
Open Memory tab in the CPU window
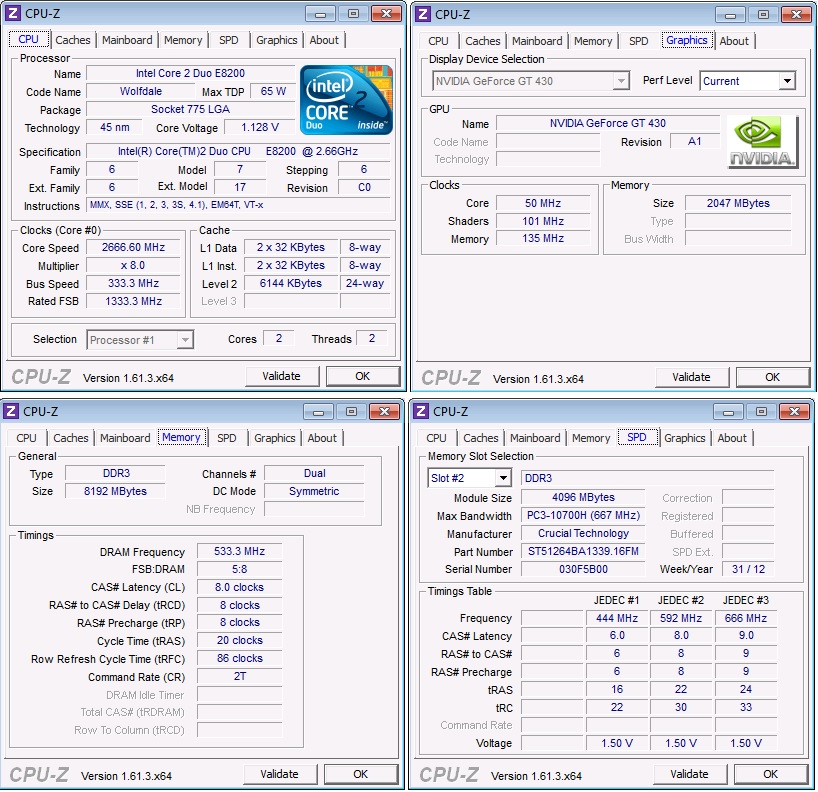(x=183, y=40)
